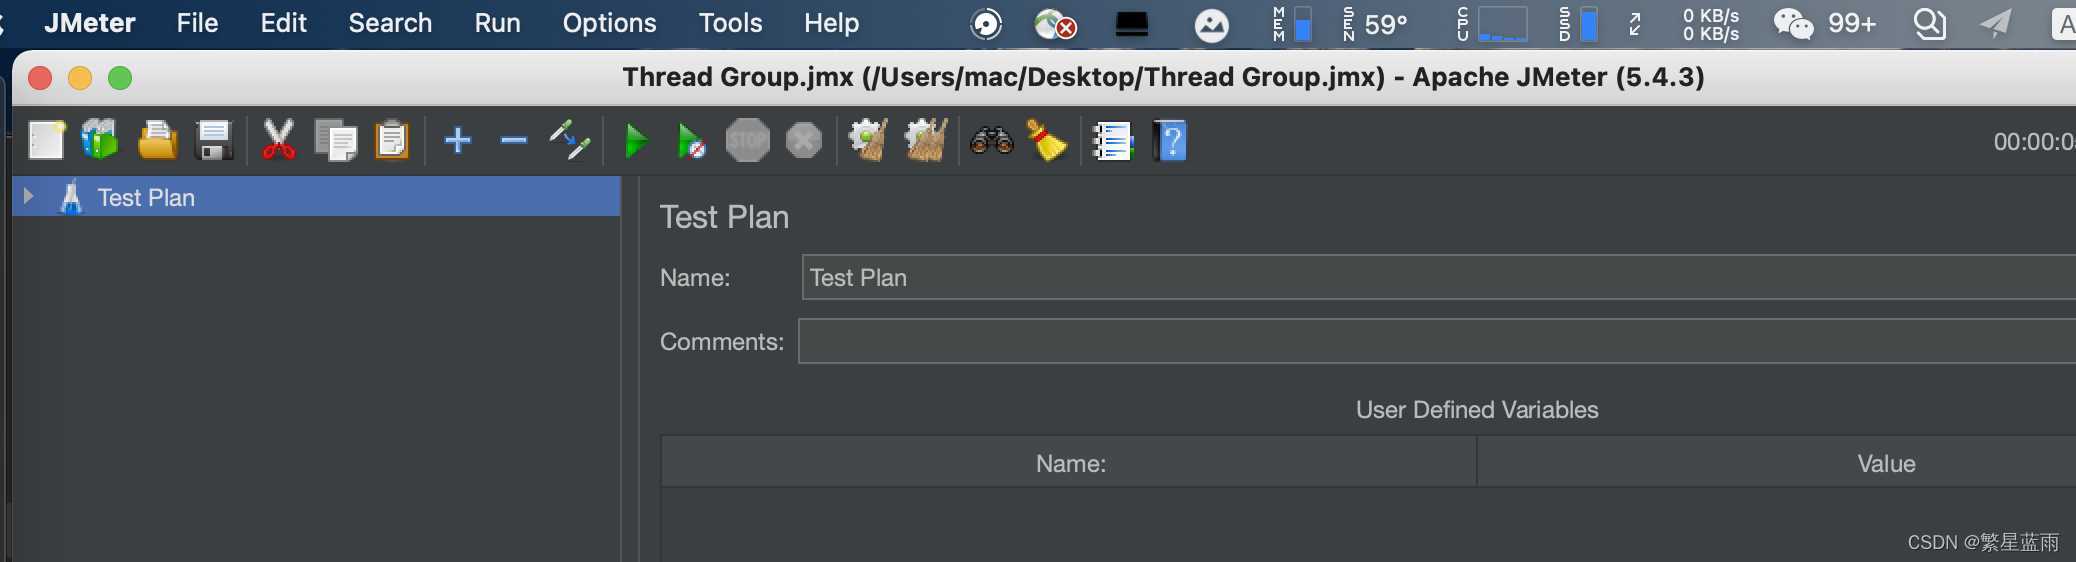This screenshot has width=2076, height=562.
Task: Click the Comments input field
Action: tap(1436, 341)
